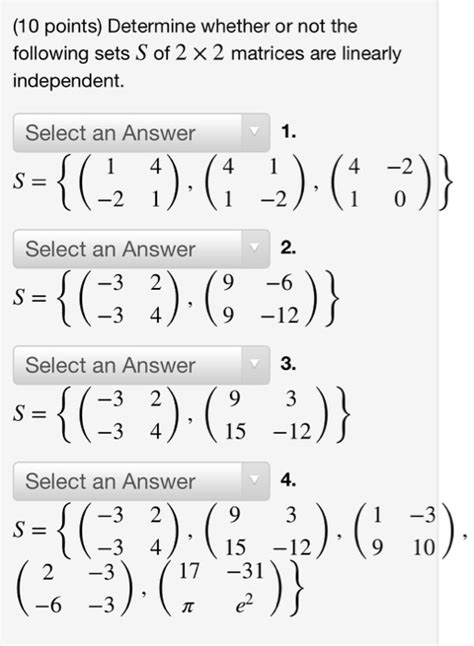Click the first matrix in set 1 with entries 1, 4, -2, 1
The width and height of the screenshot is (474, 646).
(x=129, y=183)
